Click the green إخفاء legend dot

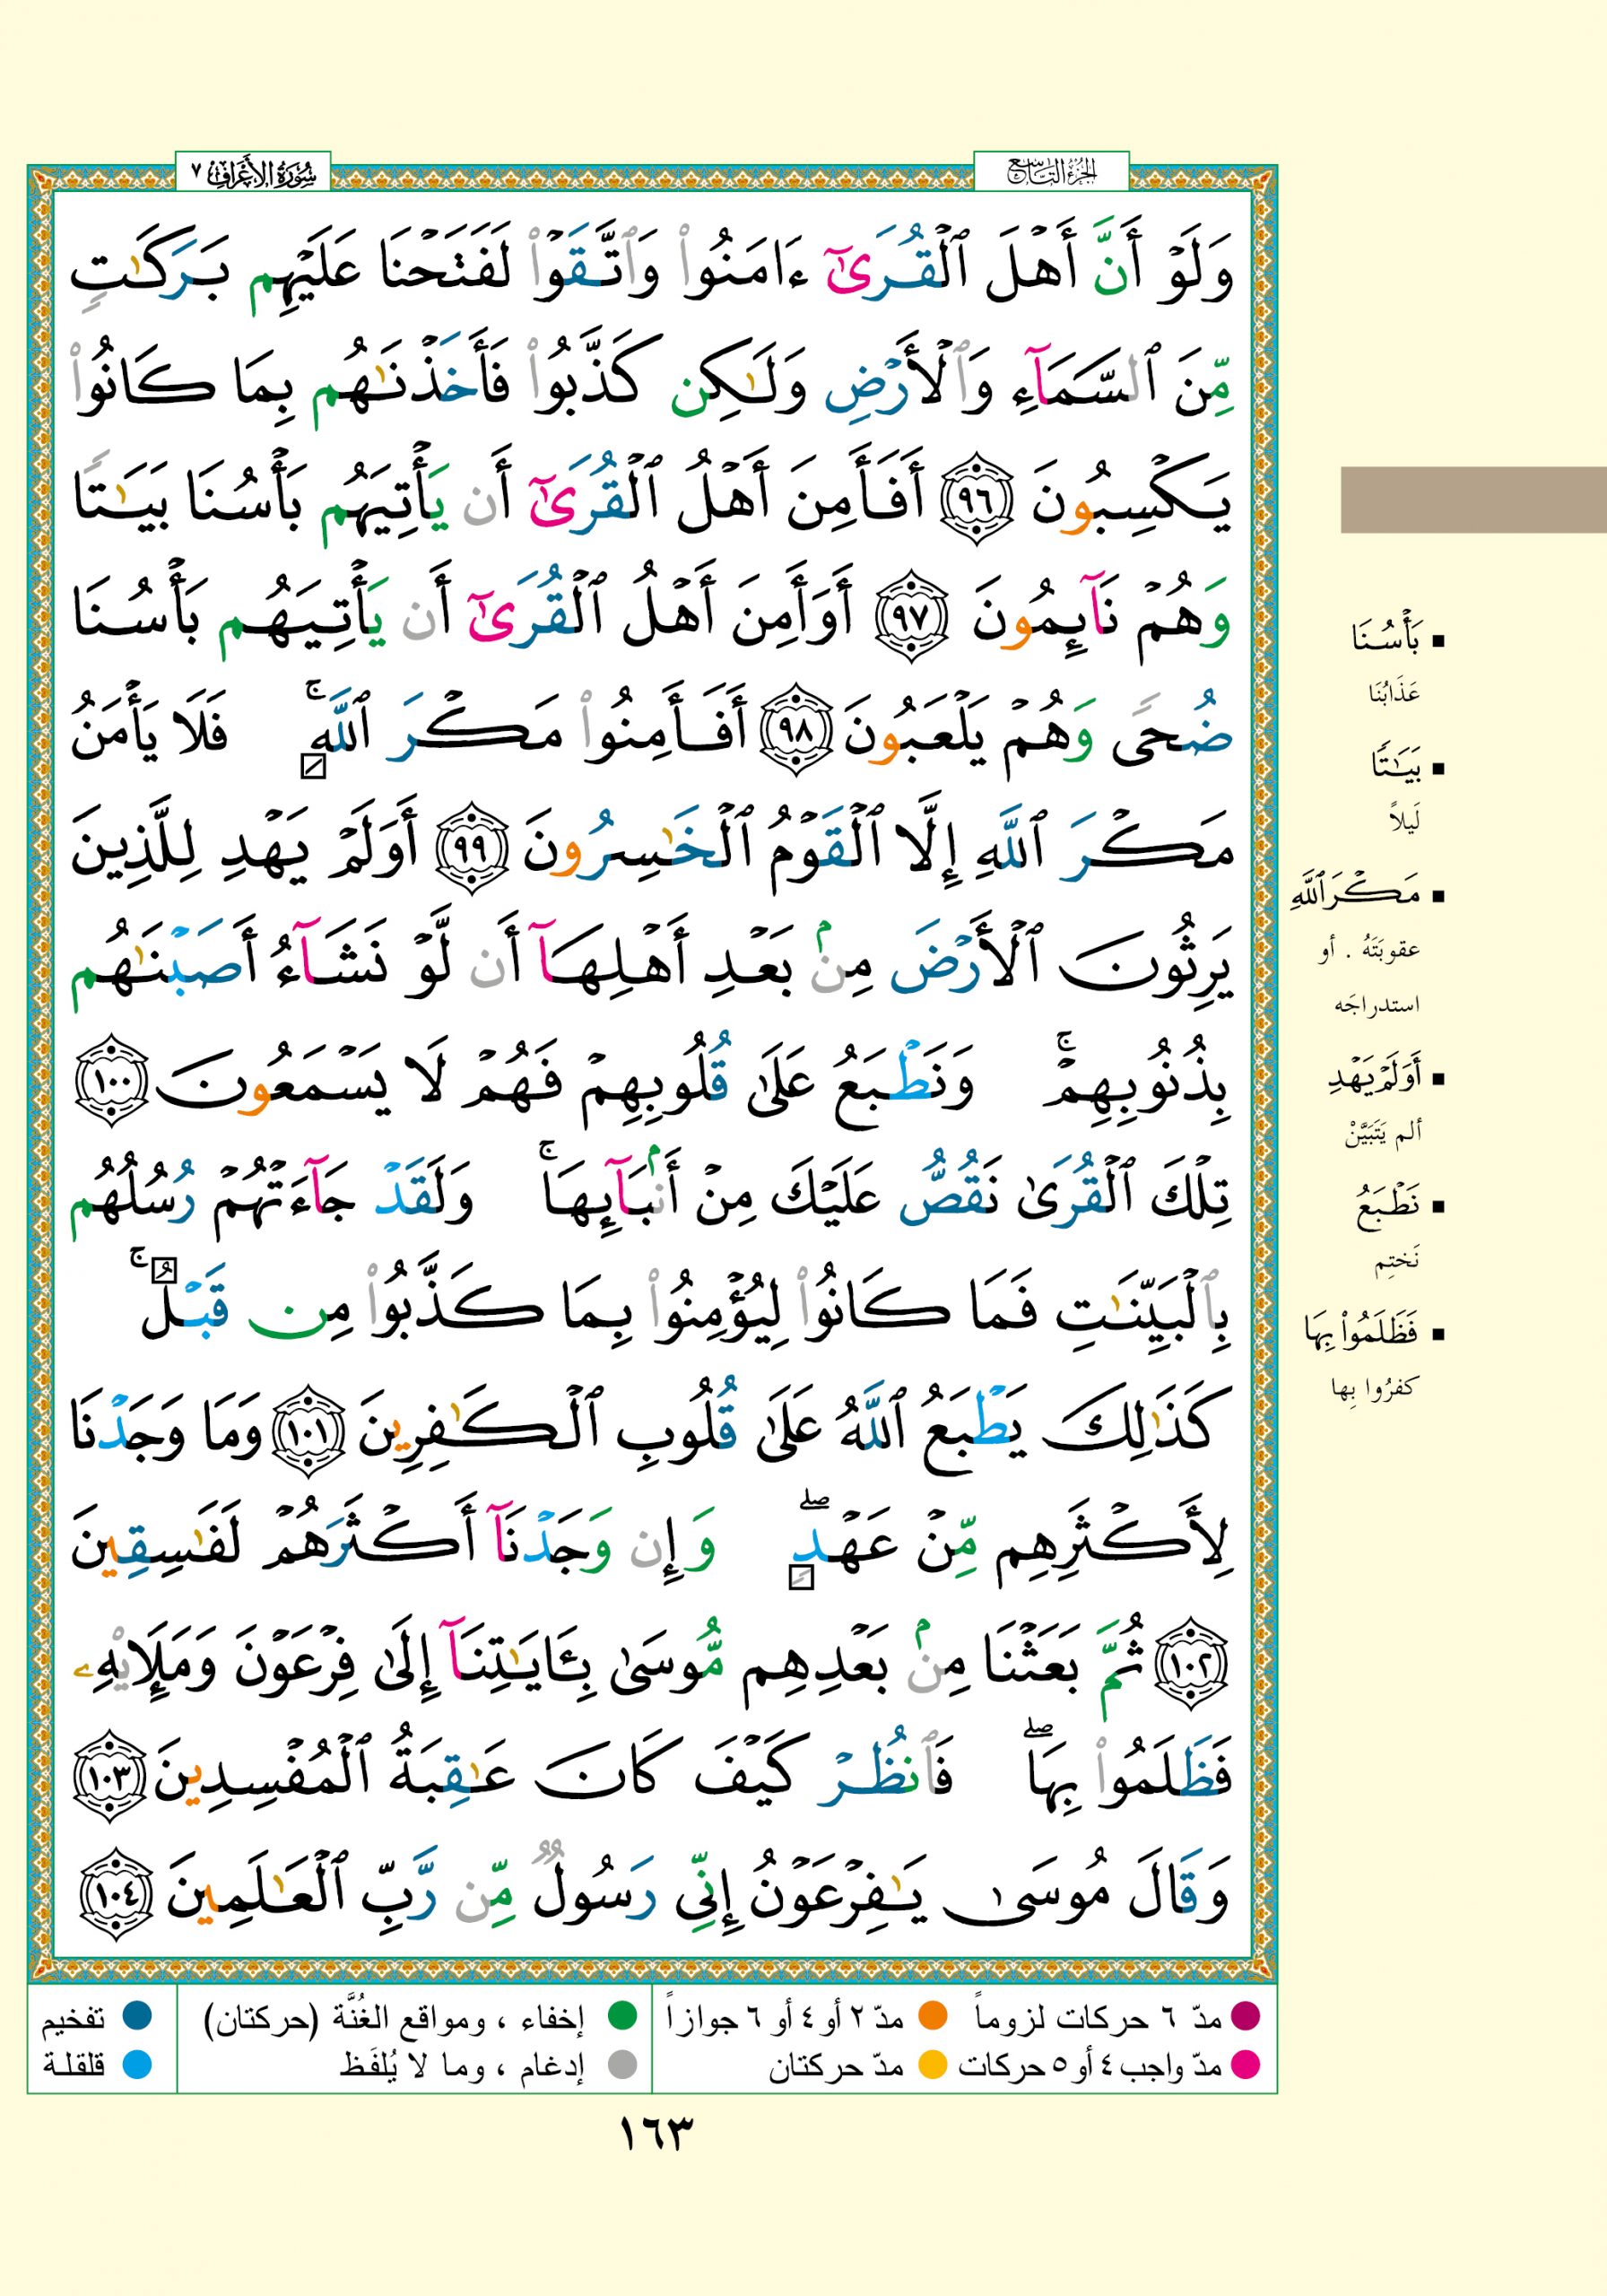623,2017
